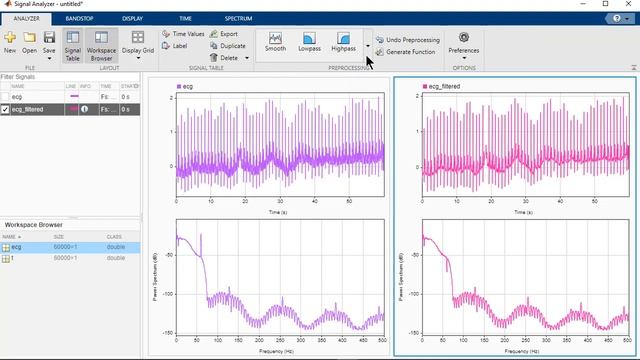Click the Time Values button
The height and width of the screenshot is (360, 640).
tap(184, 34)
